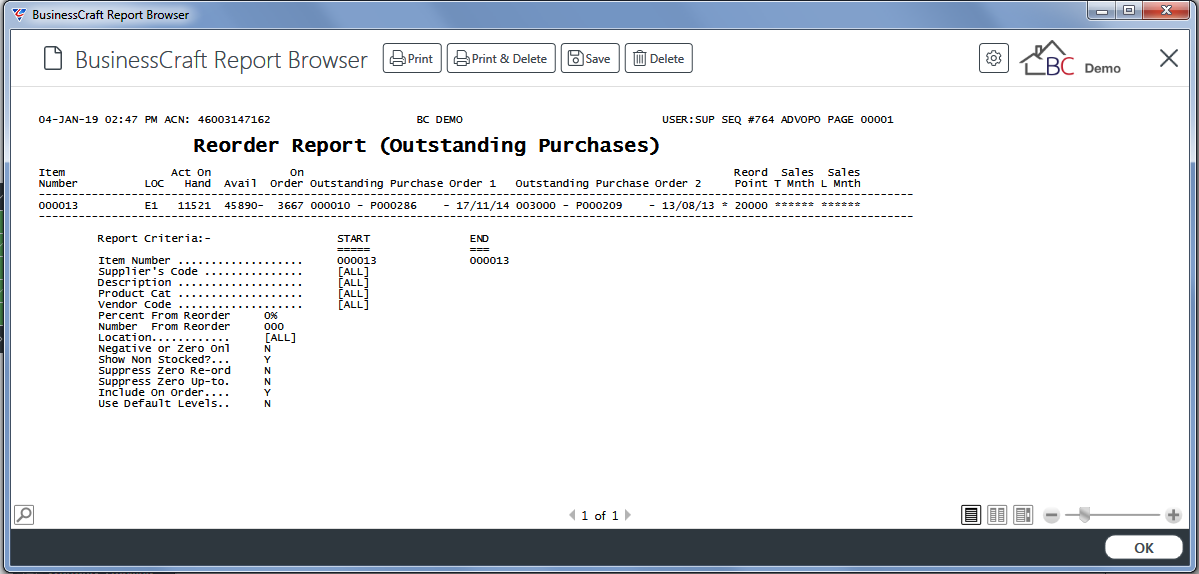Click the Act On Hand value 11521
This screenshot has width=1199, height=574.
(x=194, y=206)
